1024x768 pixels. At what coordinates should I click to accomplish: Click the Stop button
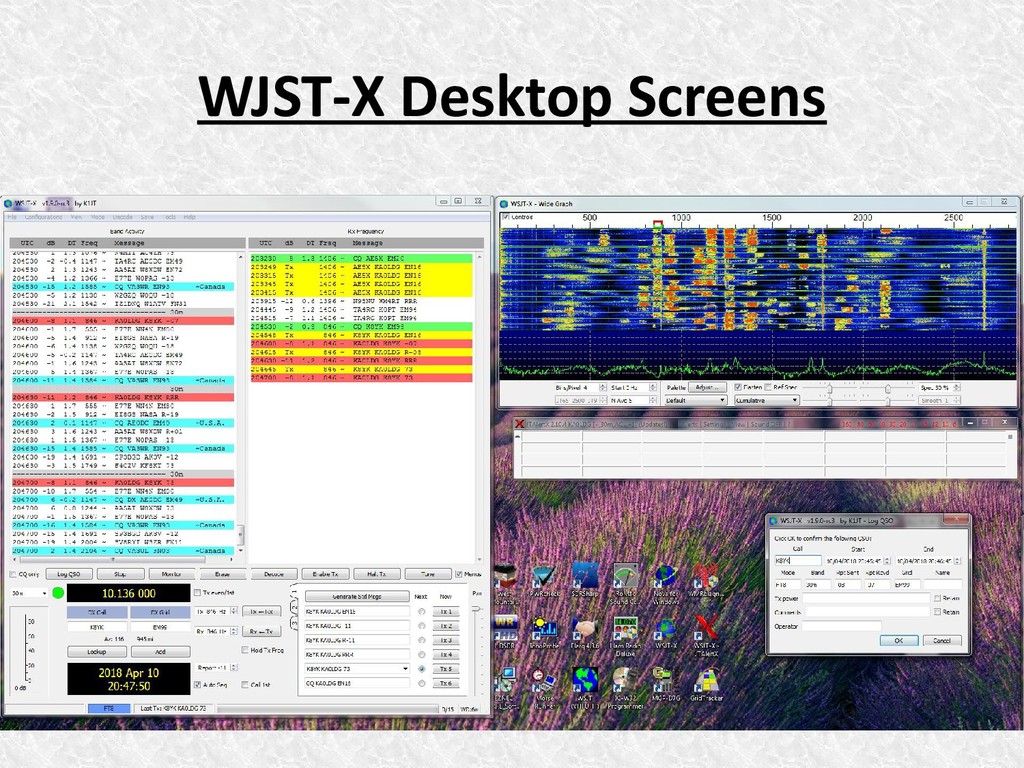(120, 575)
